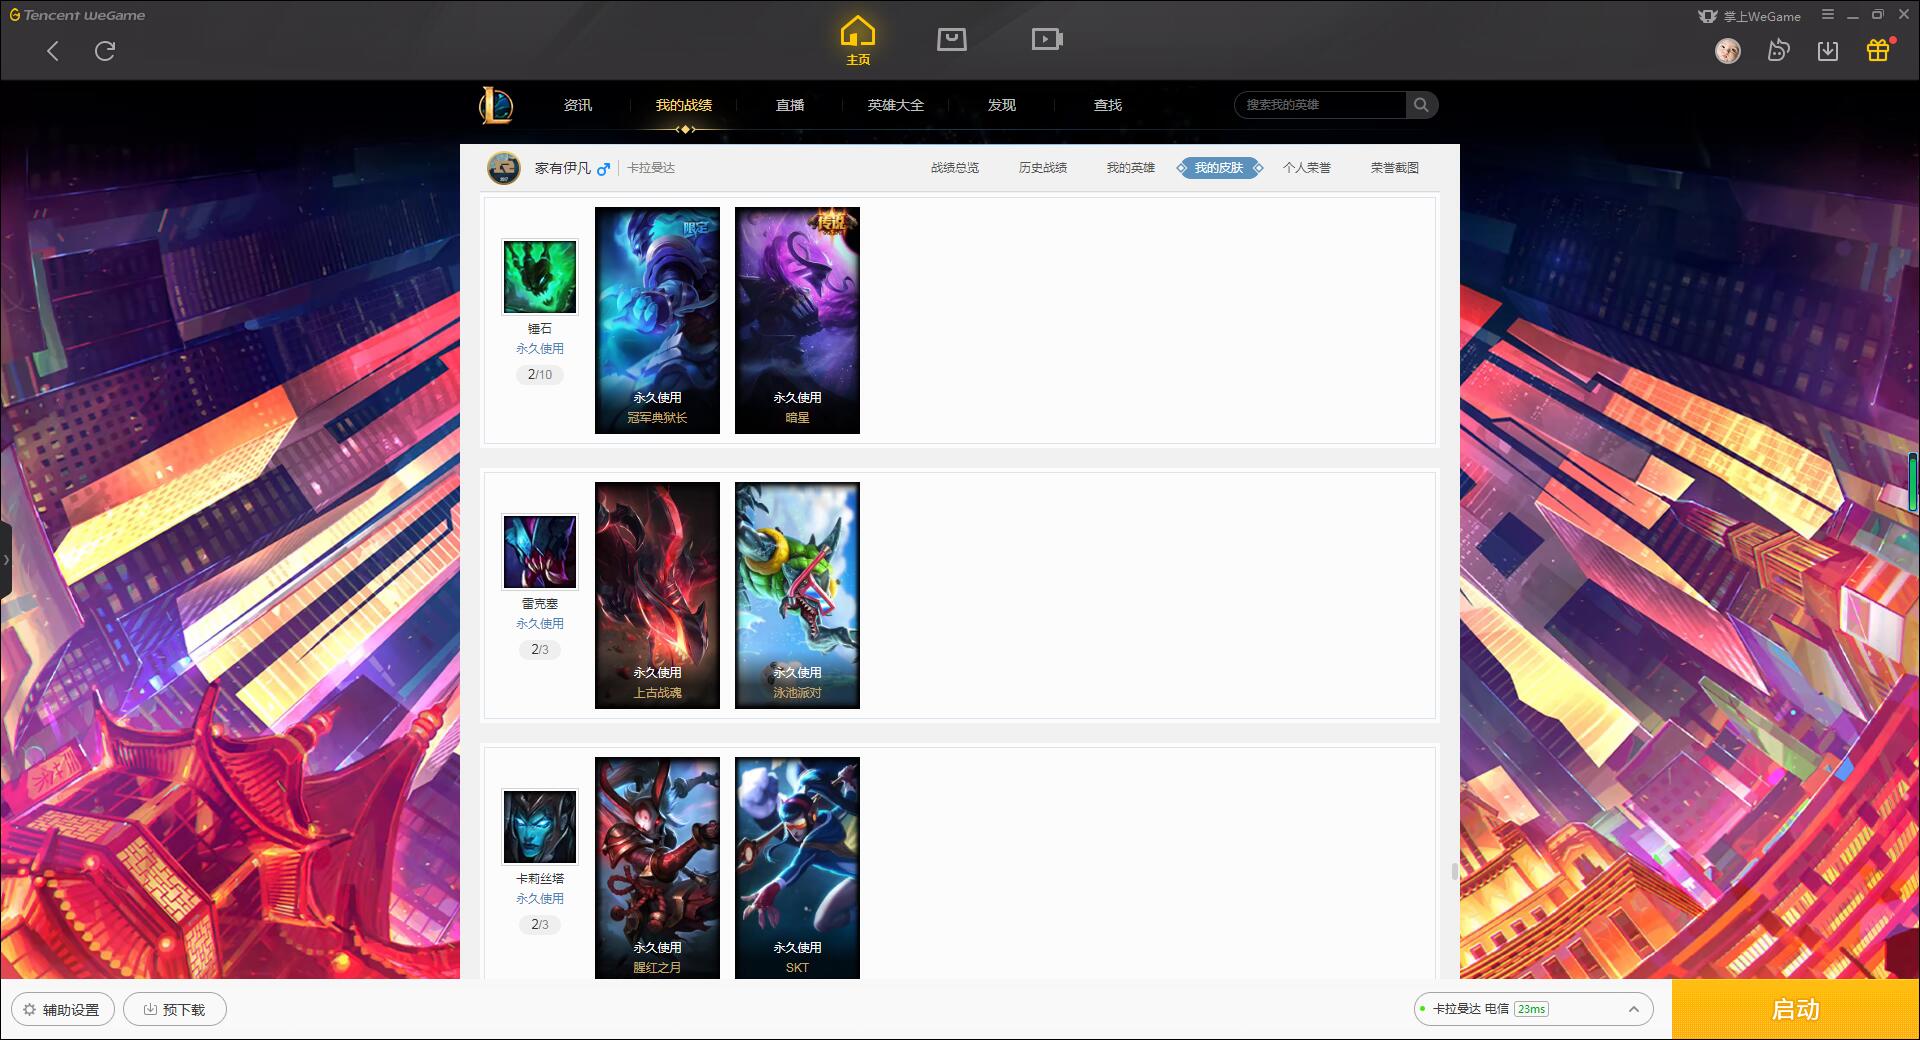This screenshot has height=1040, width=1920.
Task: Open the 上古战魂 skin card
Action: [x=657, y=595]
